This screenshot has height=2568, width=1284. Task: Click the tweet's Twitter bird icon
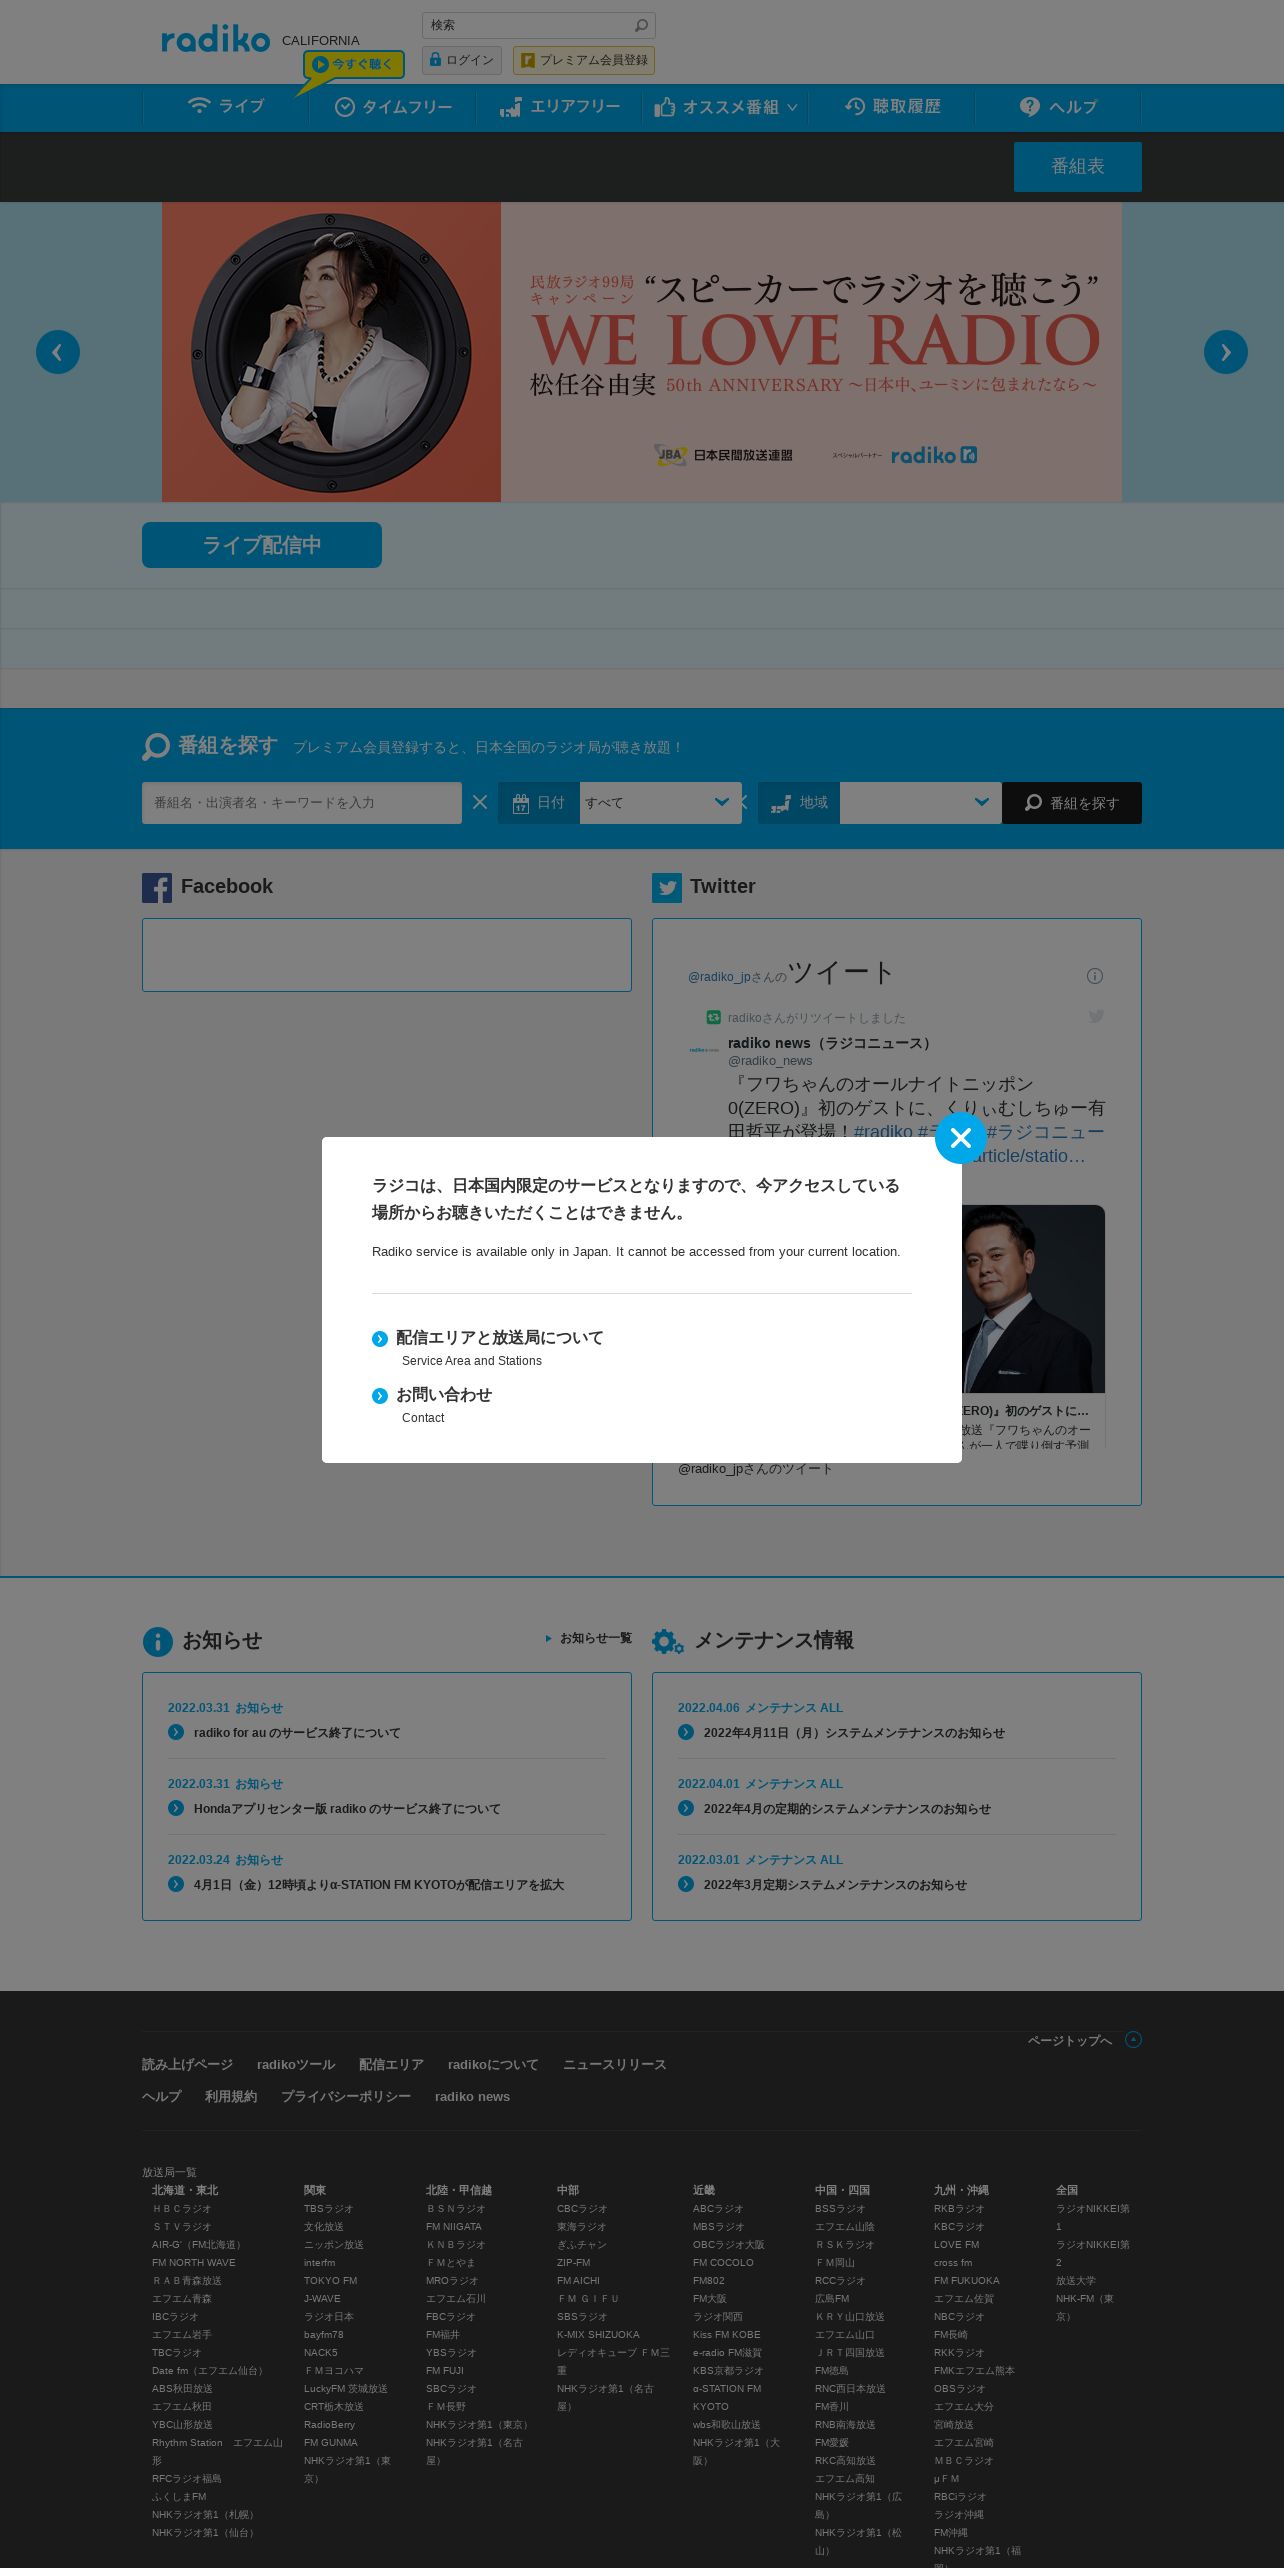pos(1096,1016)
